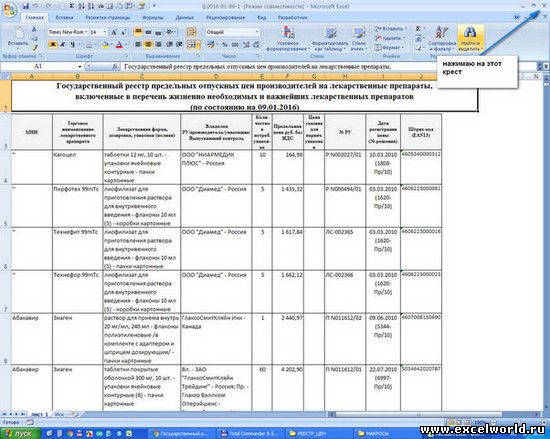Apply the accounting number format
Screen dimensions: 550x439
pos(210,45)
